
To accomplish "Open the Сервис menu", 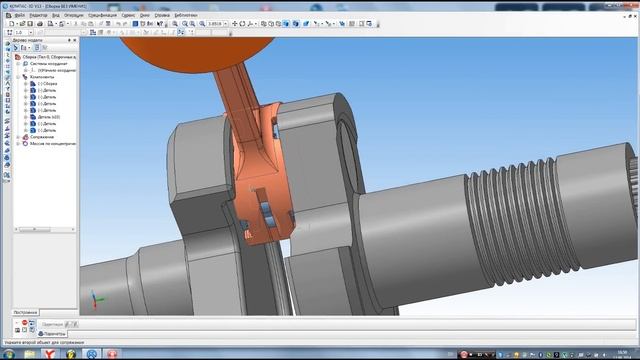I will (x=128, y=15).
